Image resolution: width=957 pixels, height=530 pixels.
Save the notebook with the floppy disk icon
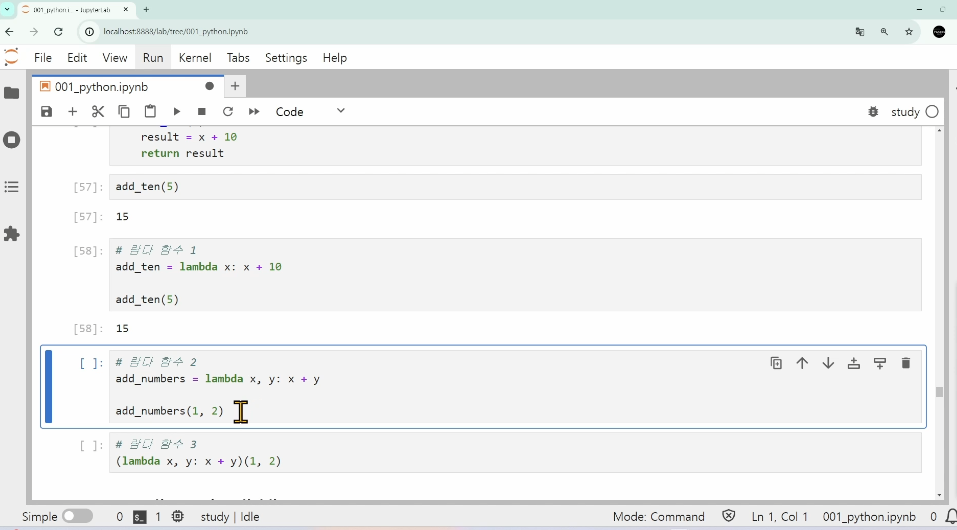point(46,112)
